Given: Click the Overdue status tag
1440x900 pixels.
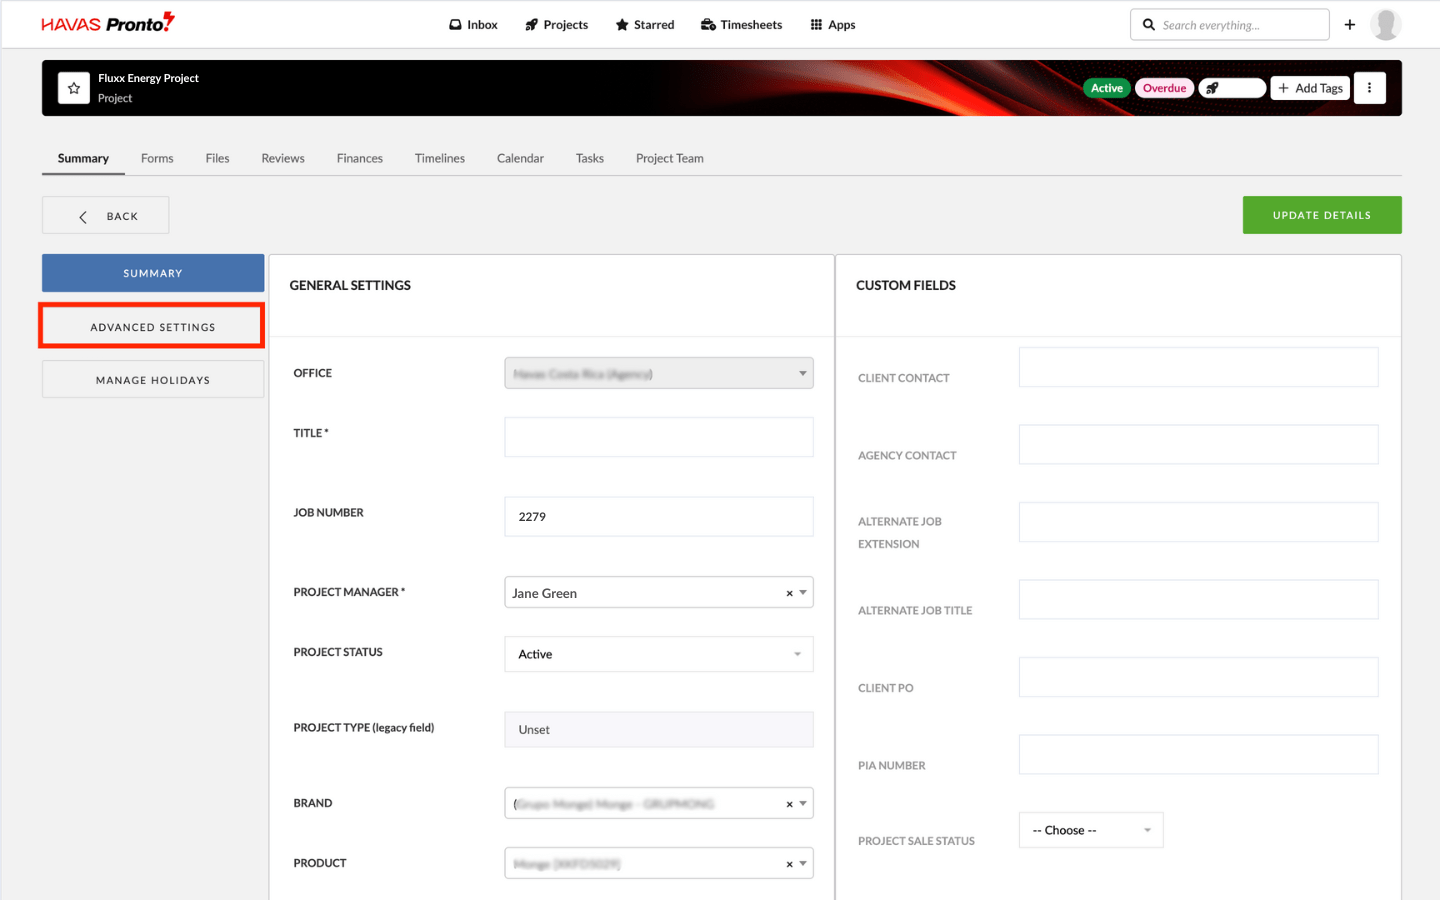Looking at the screenshot, I should click(x=1165, y=88).
